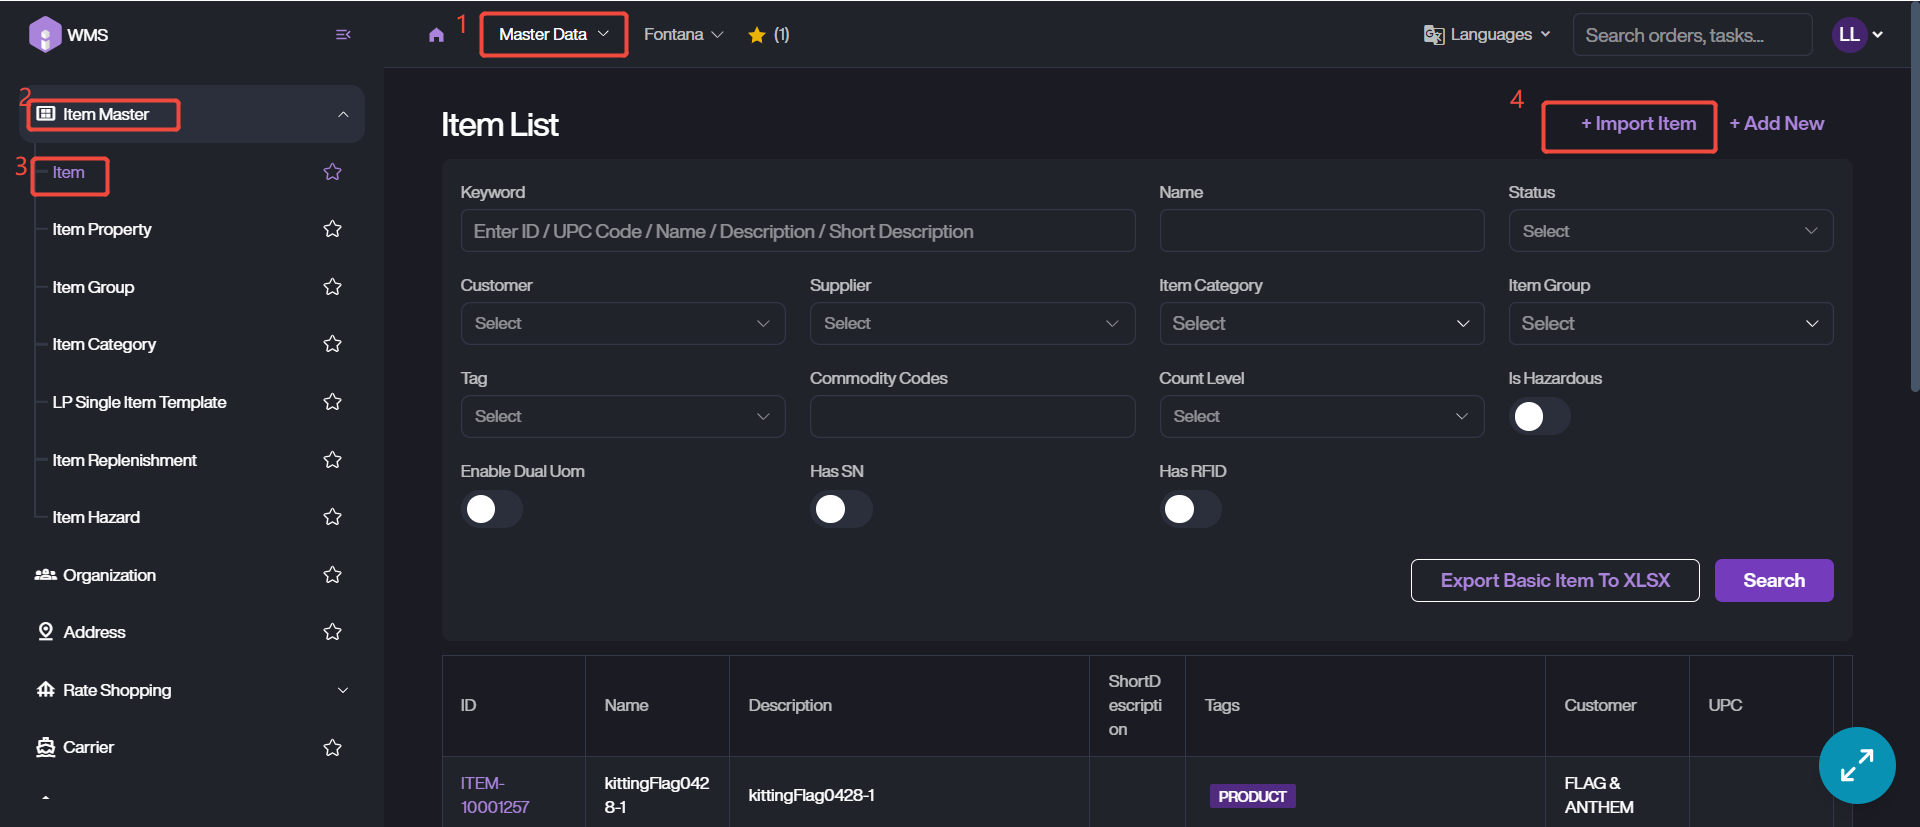Screen dimensions: 1920x827
Task: Star the Item Category sidebar entry
Action: coord(332,344)
